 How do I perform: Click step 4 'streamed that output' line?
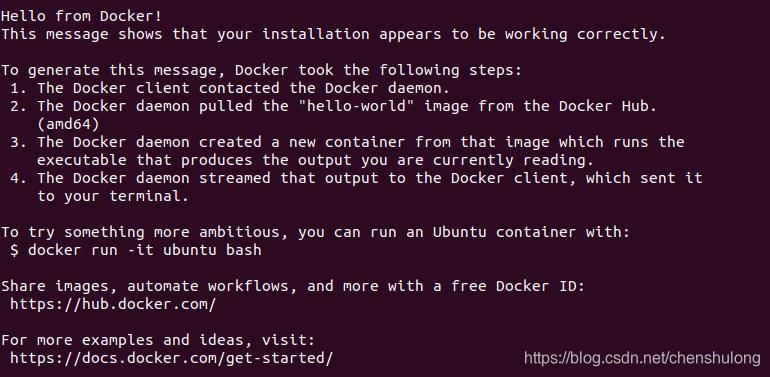(x=356, y=178)
